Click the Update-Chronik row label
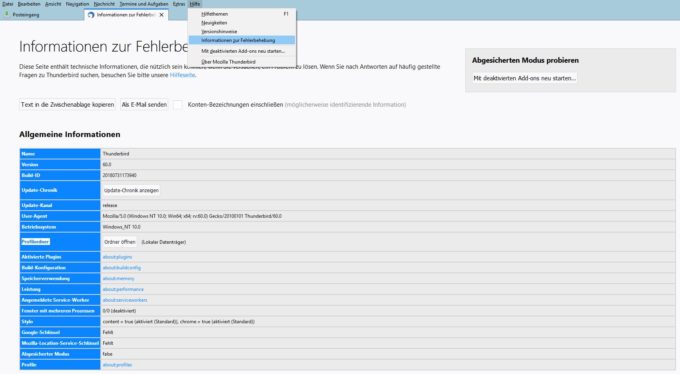This screenshot has width=680, height=374. [x=39, y=190]
